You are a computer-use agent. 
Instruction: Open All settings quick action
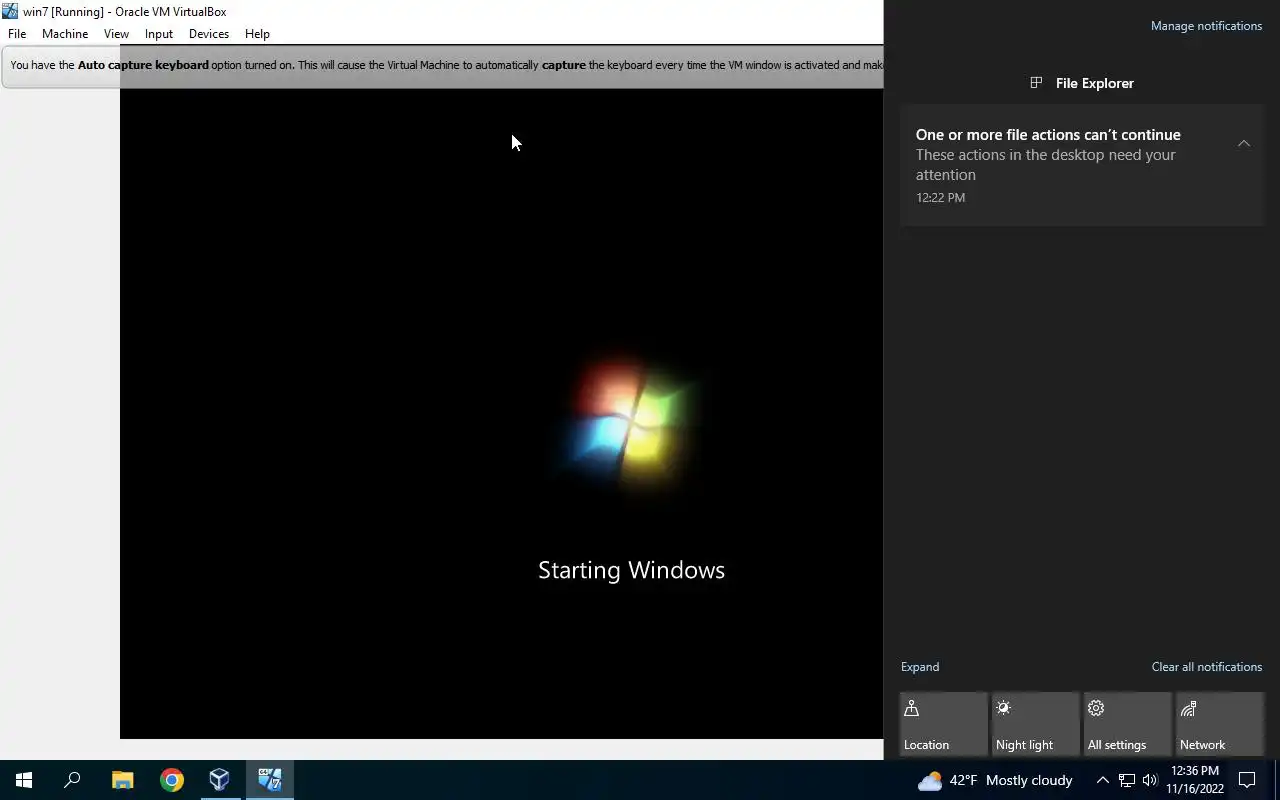point(1127,724)
